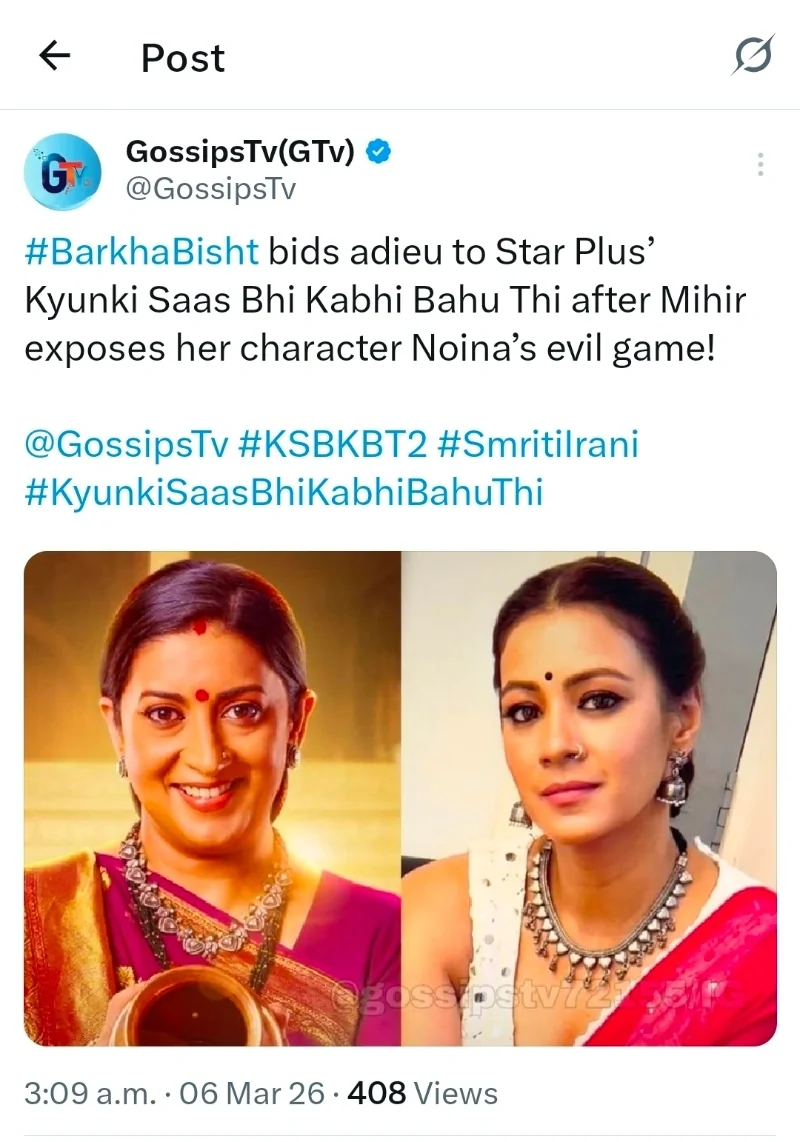Viewport: 800px width, 1142px height.
Task: Open the #SmritiIrani hashtag
Action: tap(538, 444)
